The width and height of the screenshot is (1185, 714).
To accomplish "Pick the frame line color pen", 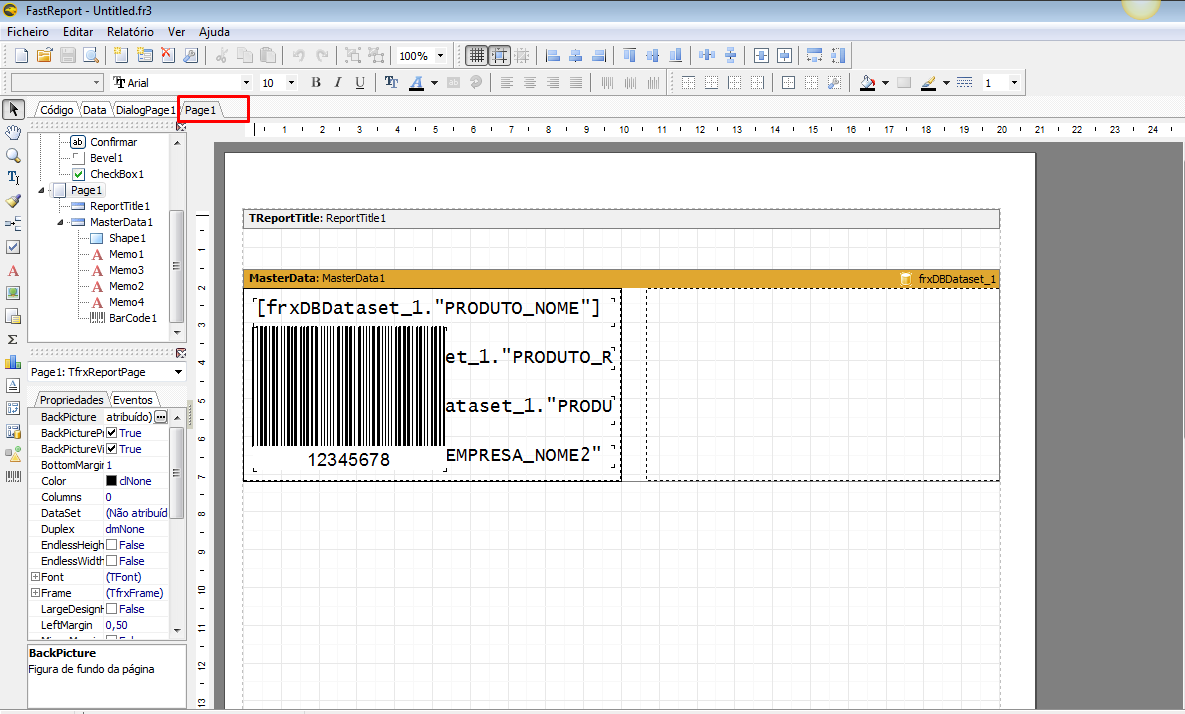I will click(x=929, y=82).
